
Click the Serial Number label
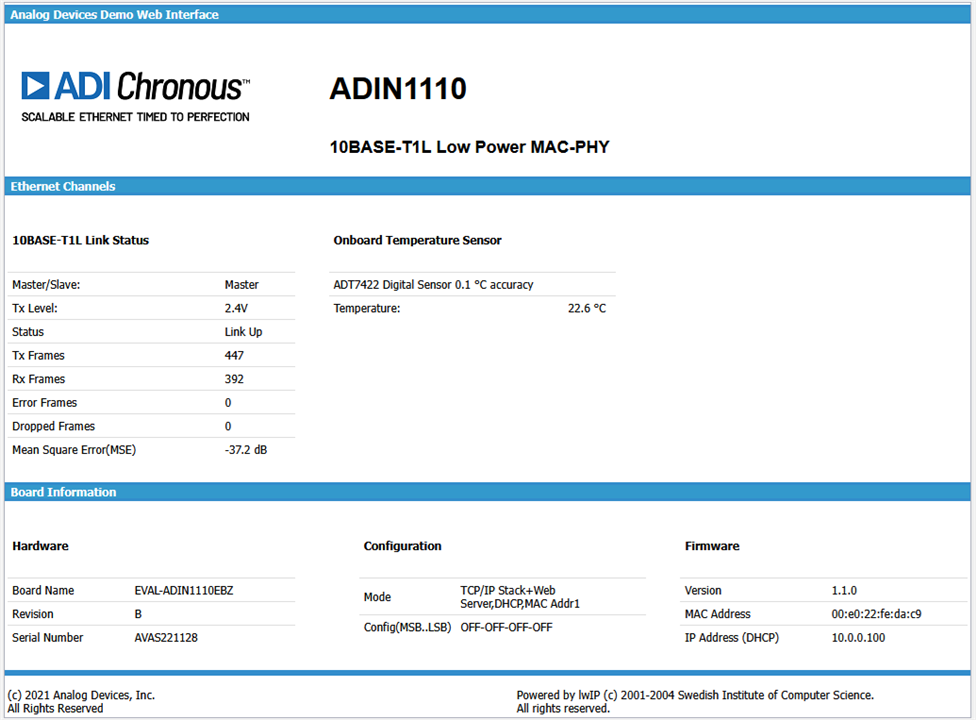[x=47, y=638]
